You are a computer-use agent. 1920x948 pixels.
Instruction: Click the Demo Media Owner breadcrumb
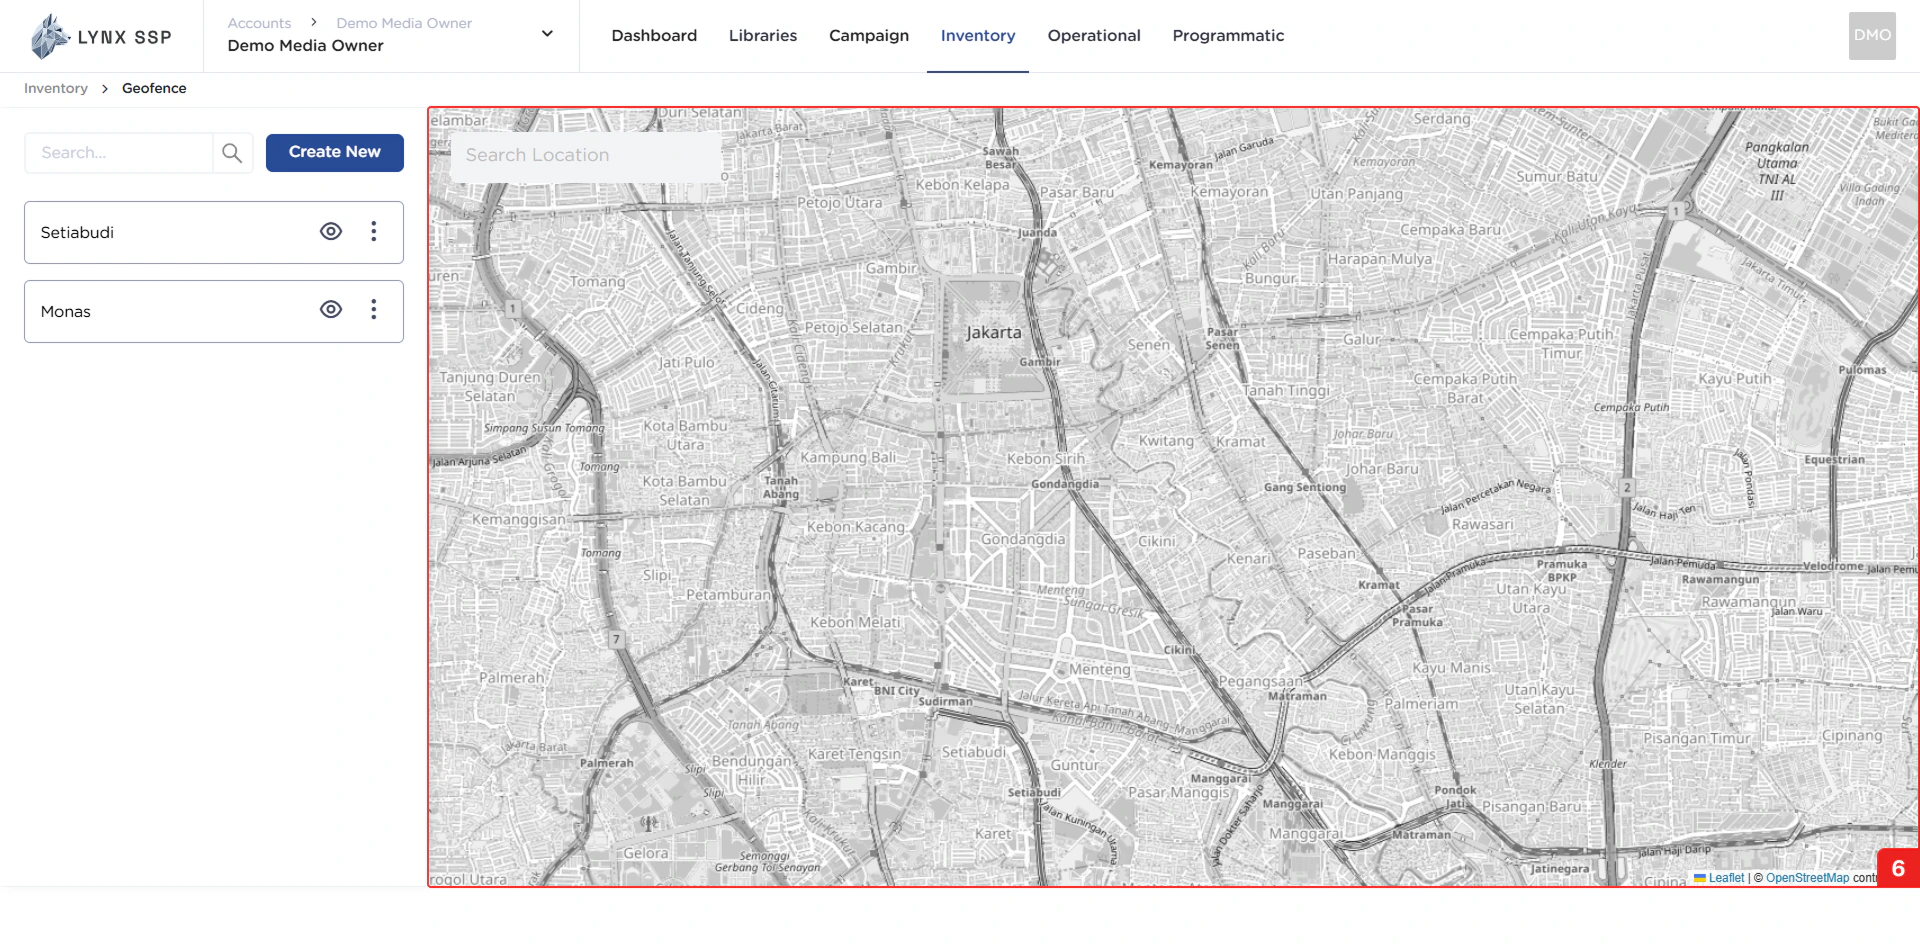point(404,23)
